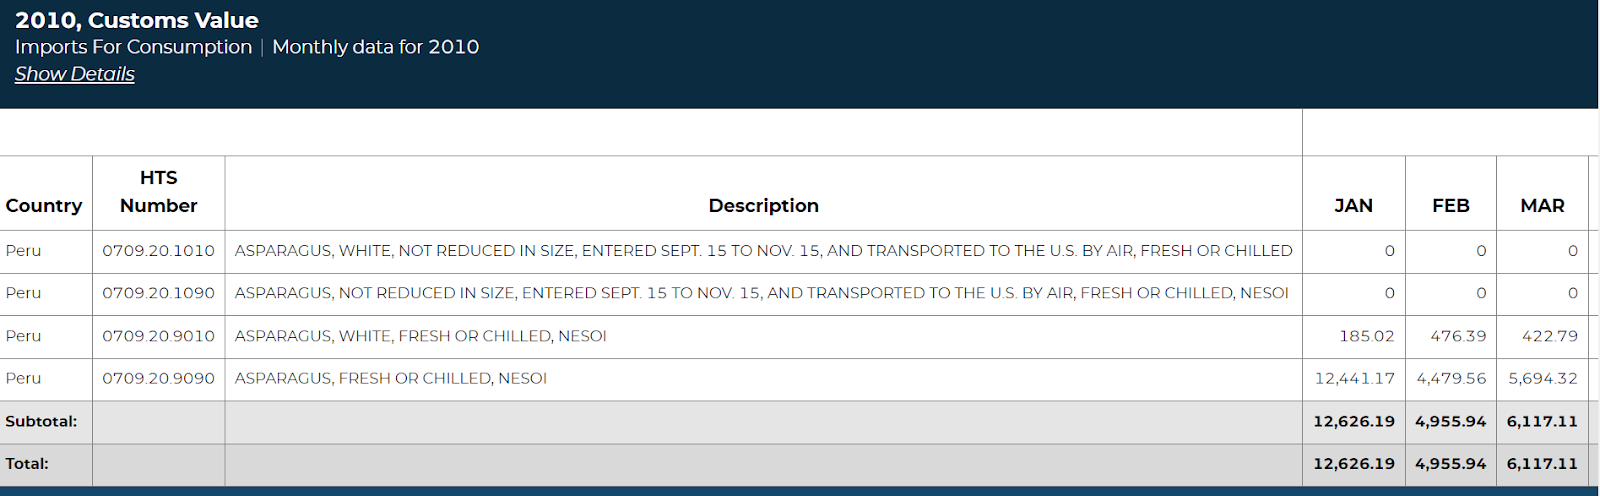Screen dimensions: 1600x496
Task: Click the MAR value 5,694.32
Action: [x=1542, y=379]
